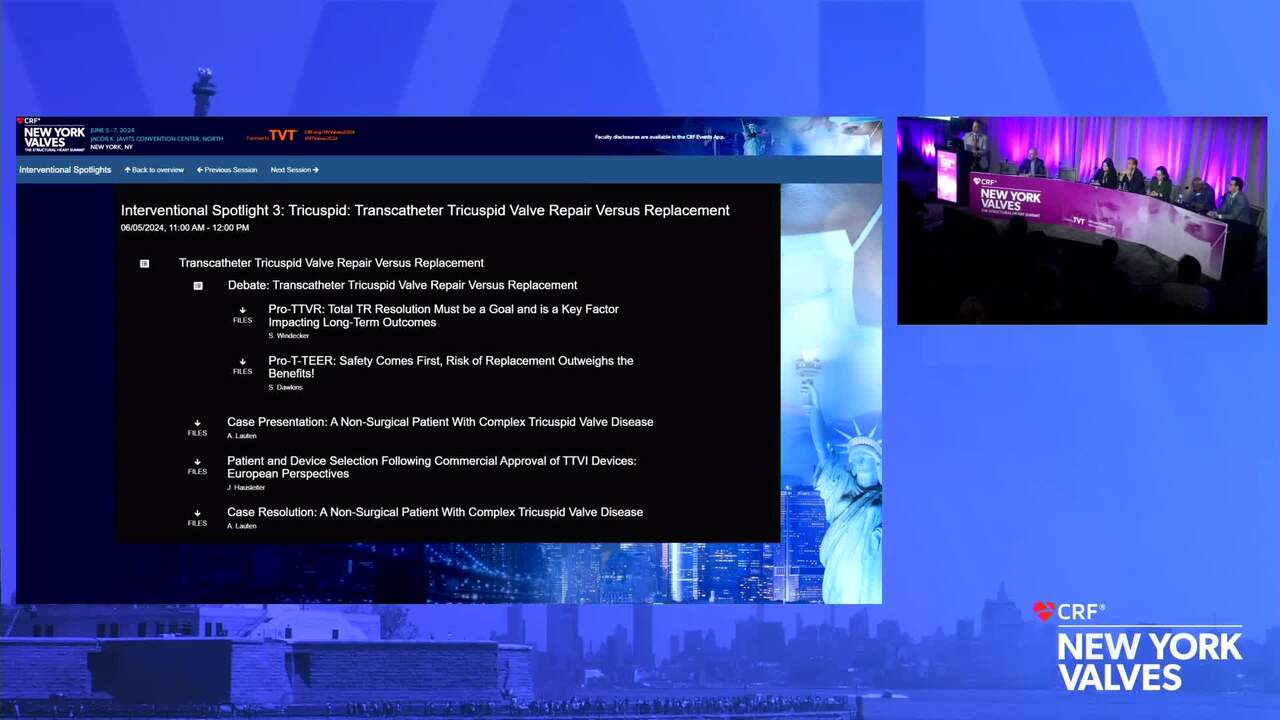Click the session date 06/05/2024, 11:00 AM - 12:00 PM

(185, 228)
